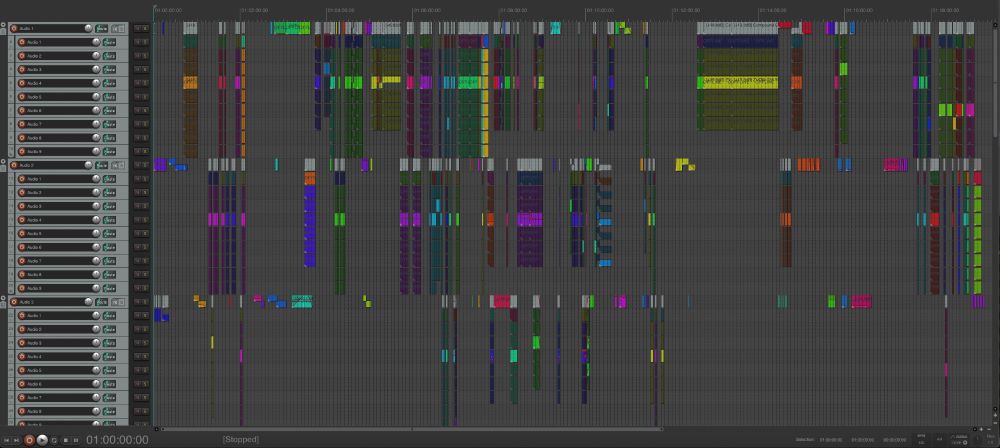Arm the second folder track for recording
The height and width of the screenshot is (448, 1000).
pyautogui.click(x=13, y=165)
